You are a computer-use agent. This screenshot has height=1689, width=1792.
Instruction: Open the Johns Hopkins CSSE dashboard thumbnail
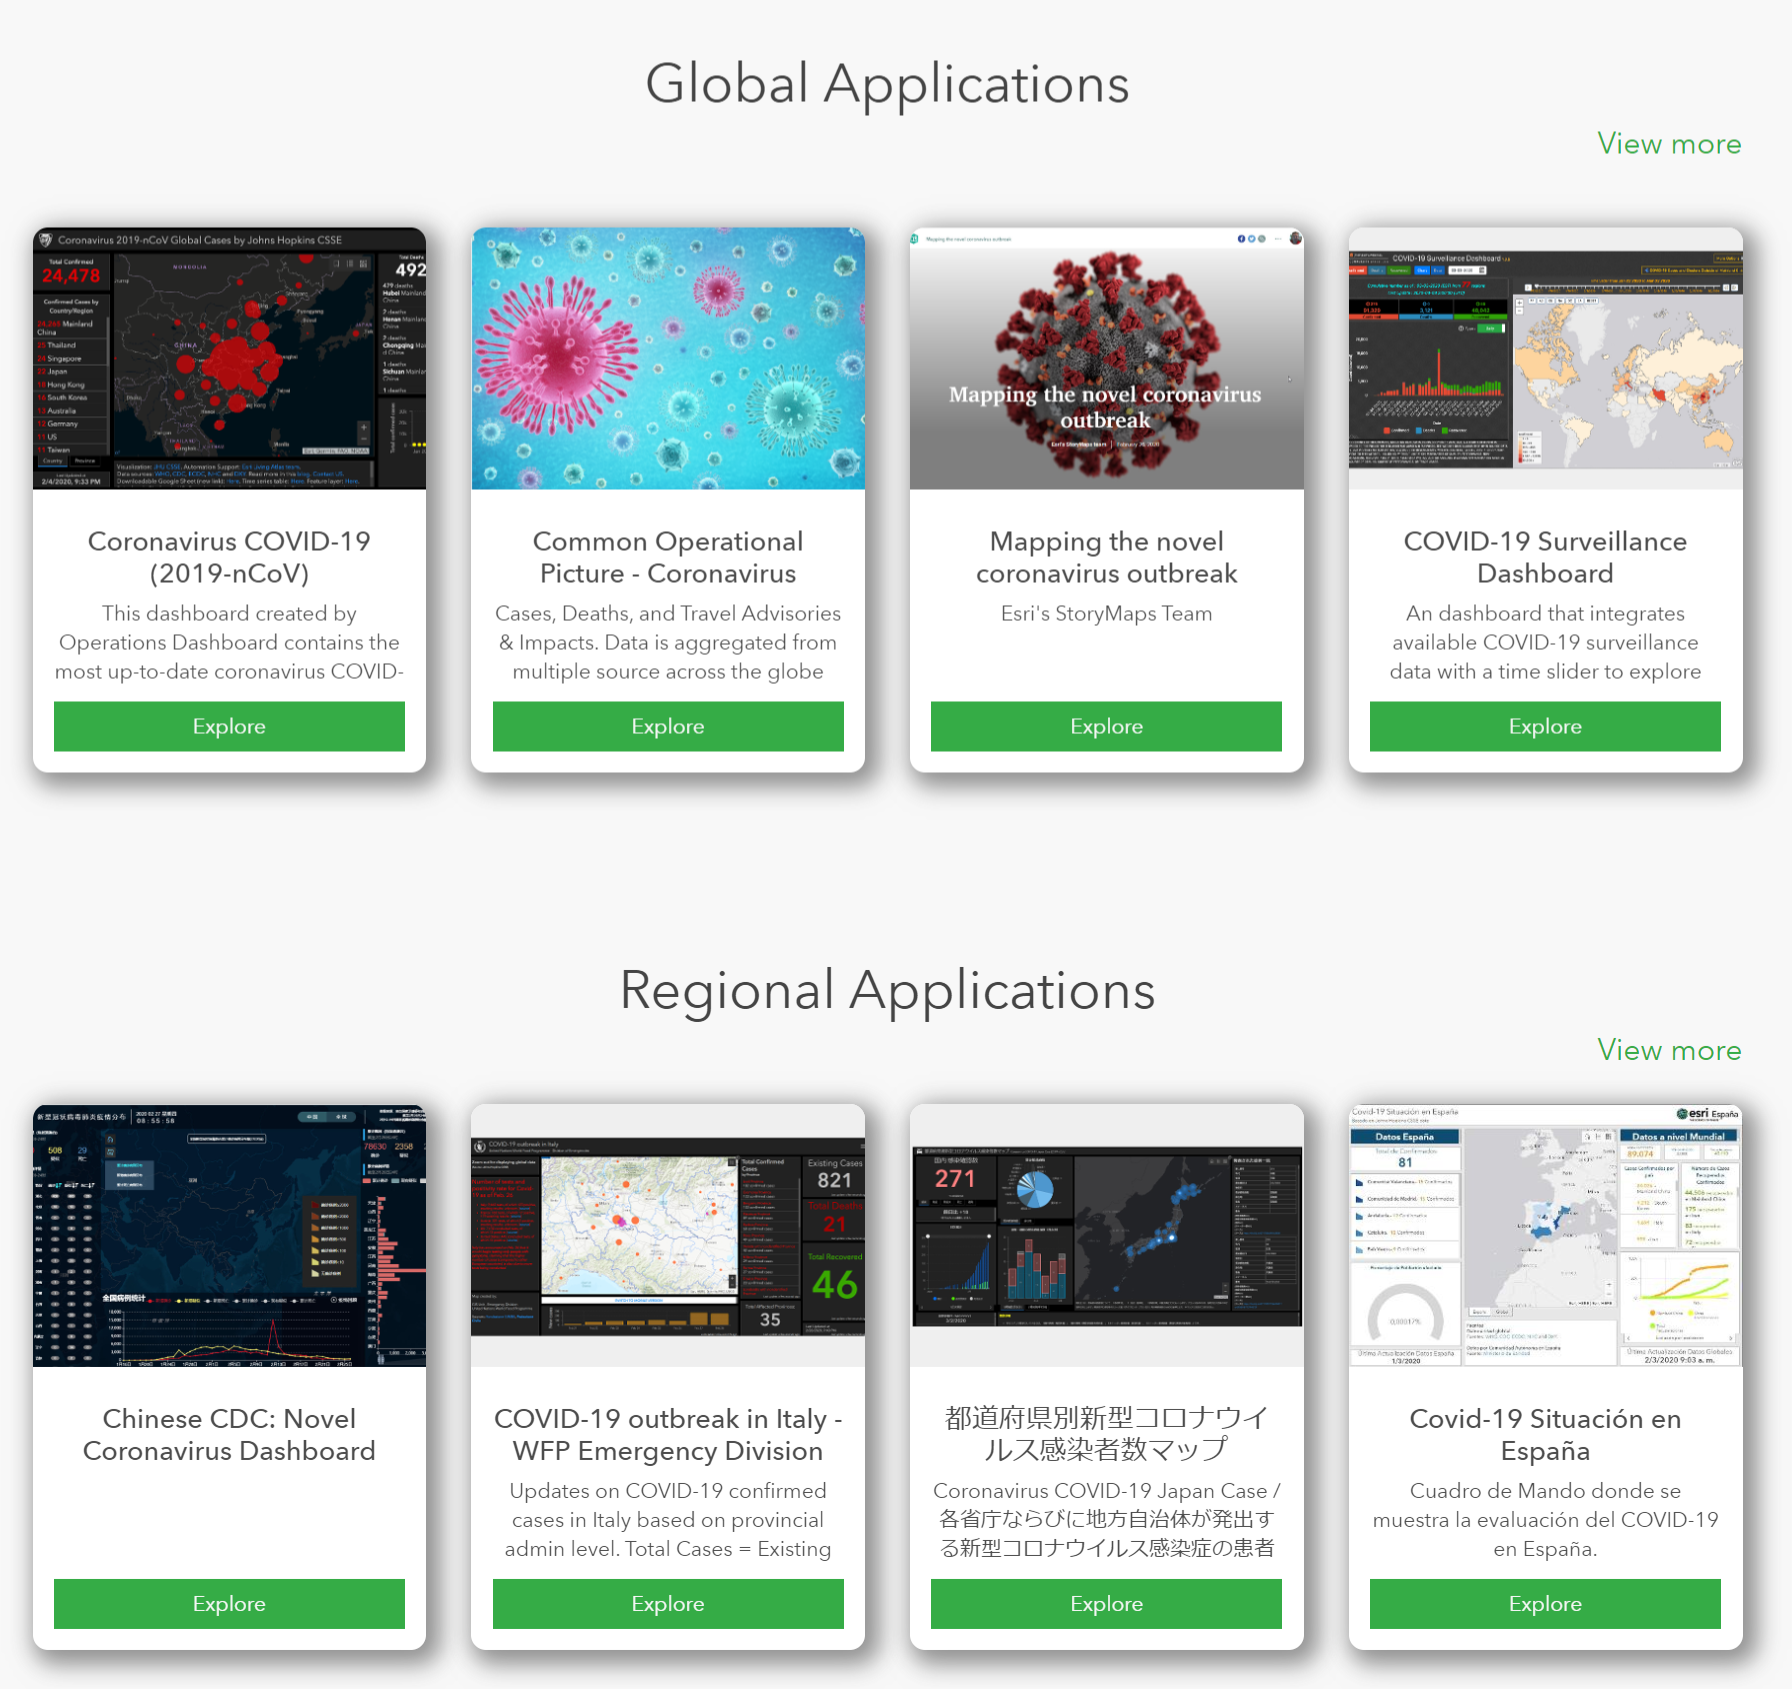[229, 358]
